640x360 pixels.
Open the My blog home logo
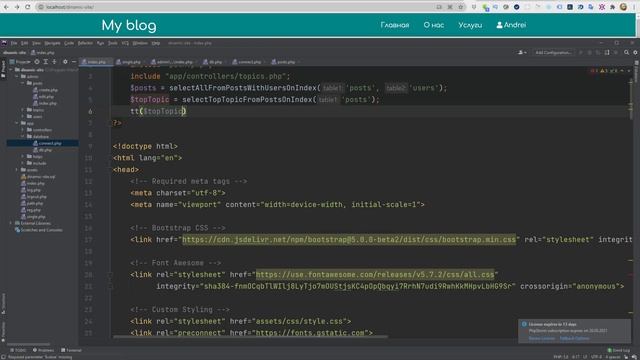129,25
